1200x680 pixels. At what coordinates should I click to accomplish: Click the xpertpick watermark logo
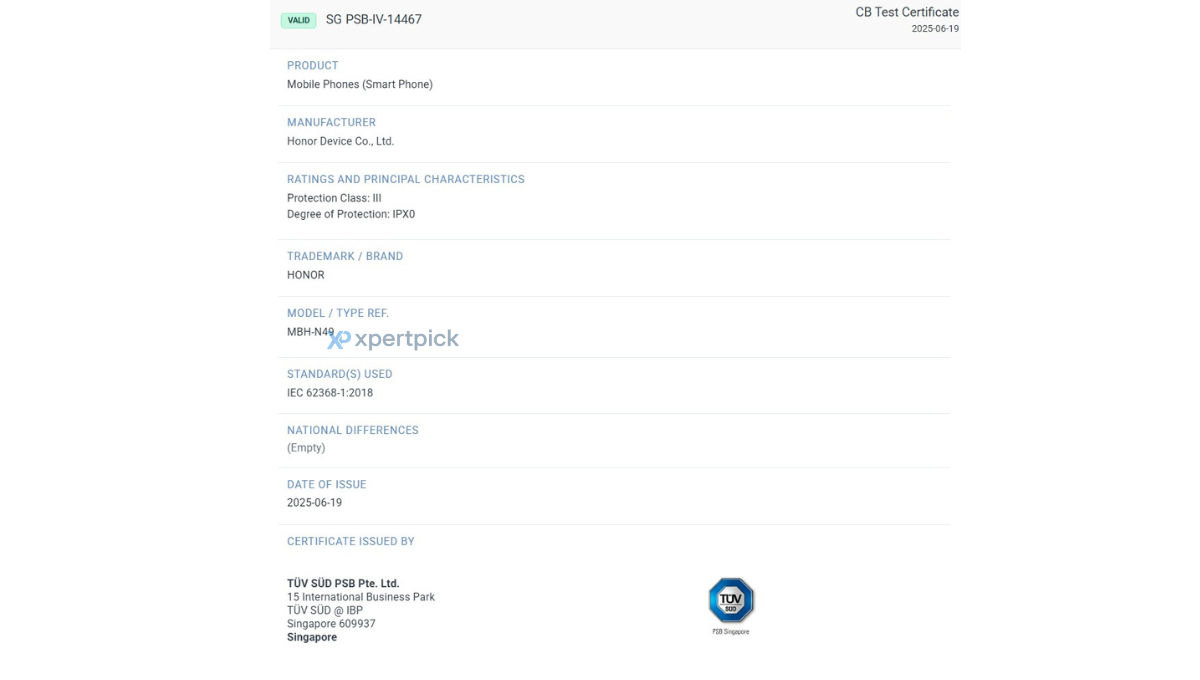tap(393, 339)
